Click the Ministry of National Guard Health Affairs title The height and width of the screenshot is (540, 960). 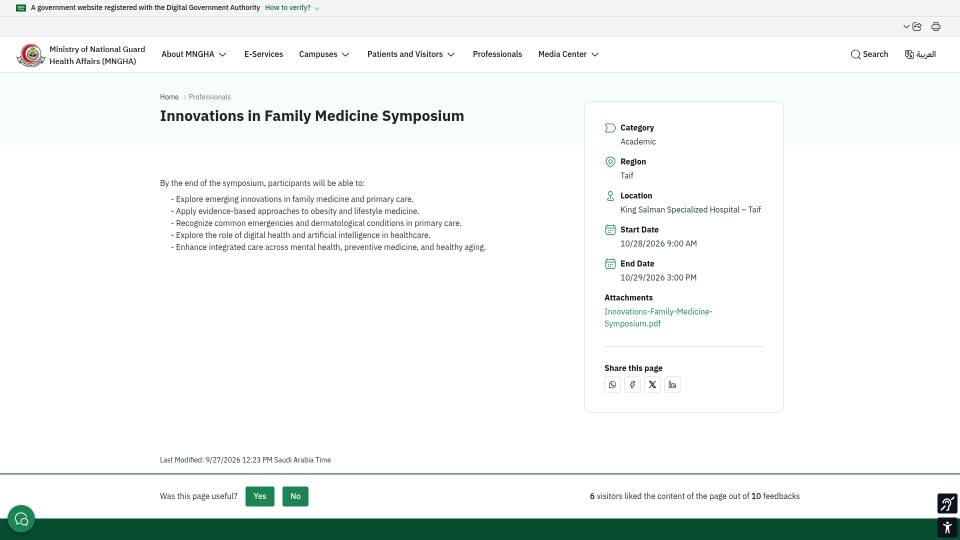pyautogui.click(x=97, y=55)
